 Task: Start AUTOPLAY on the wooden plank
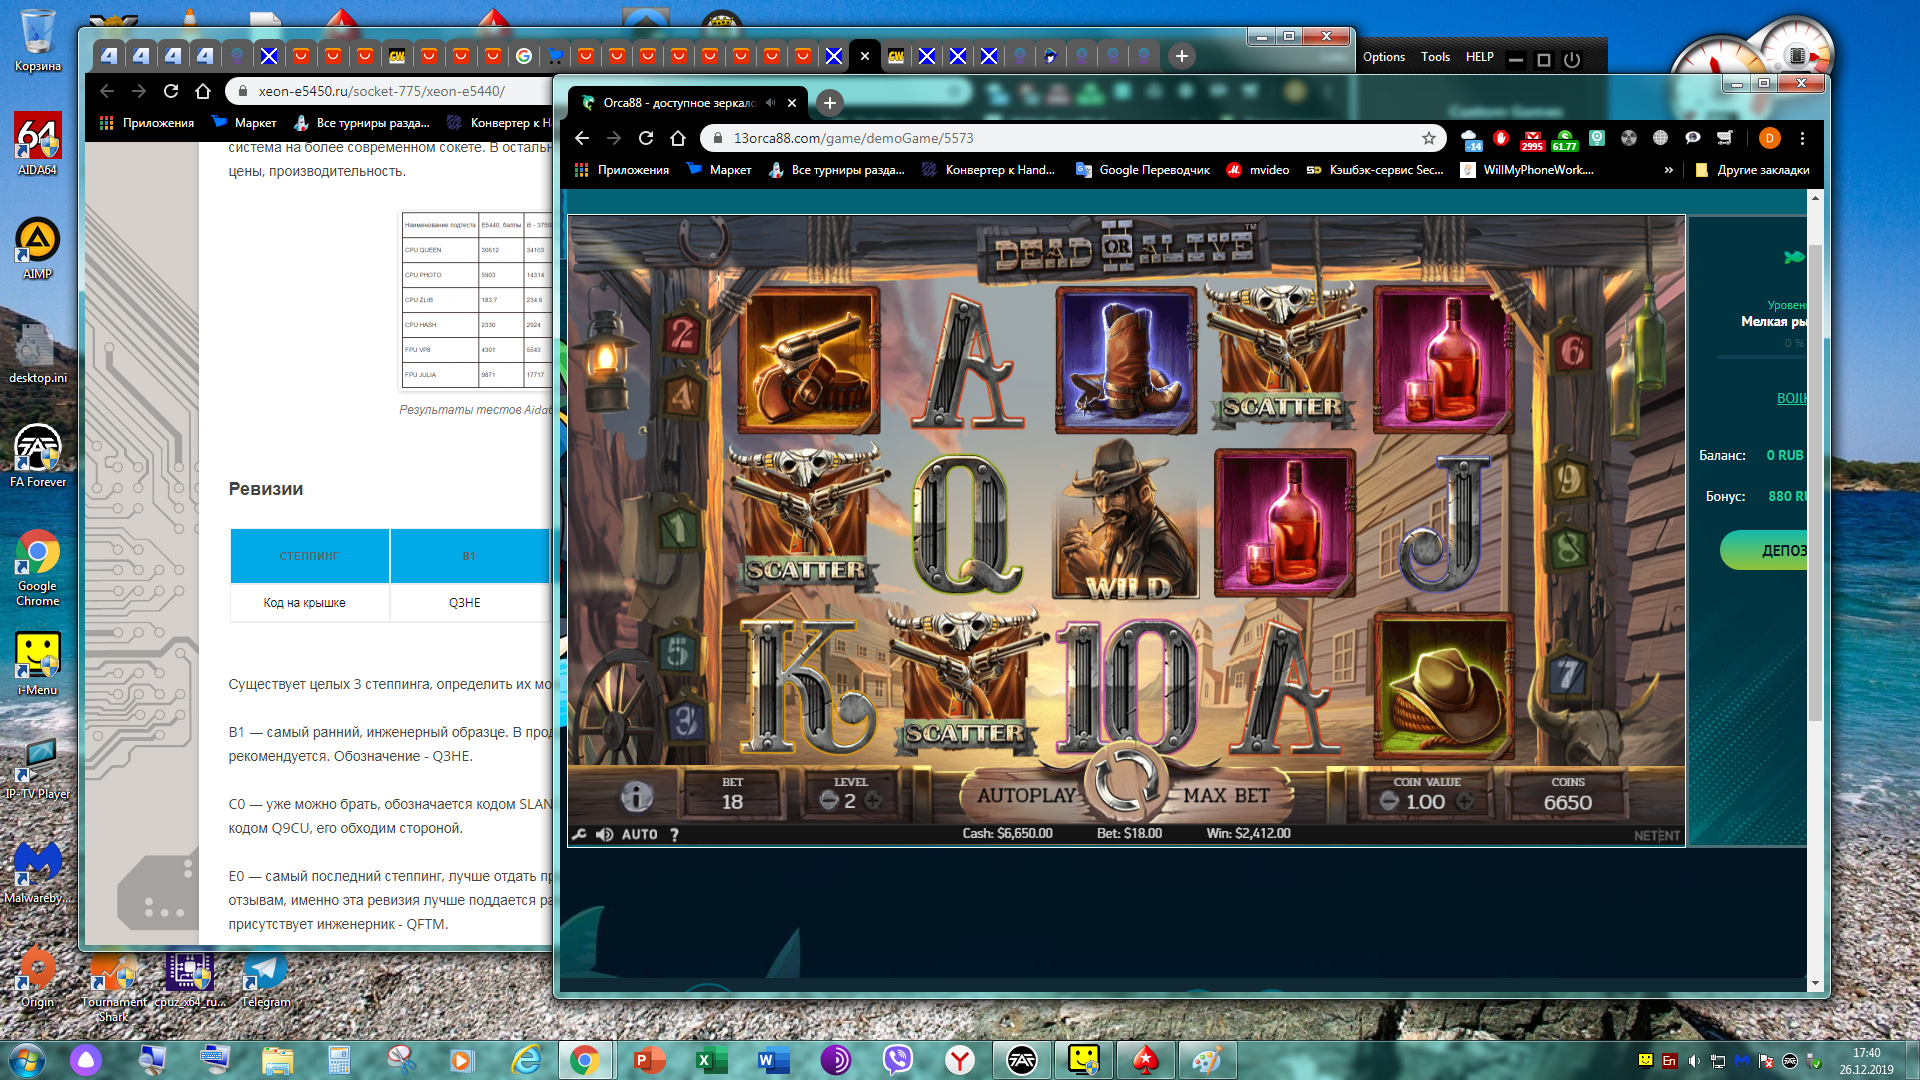[x=1027, y=795]
